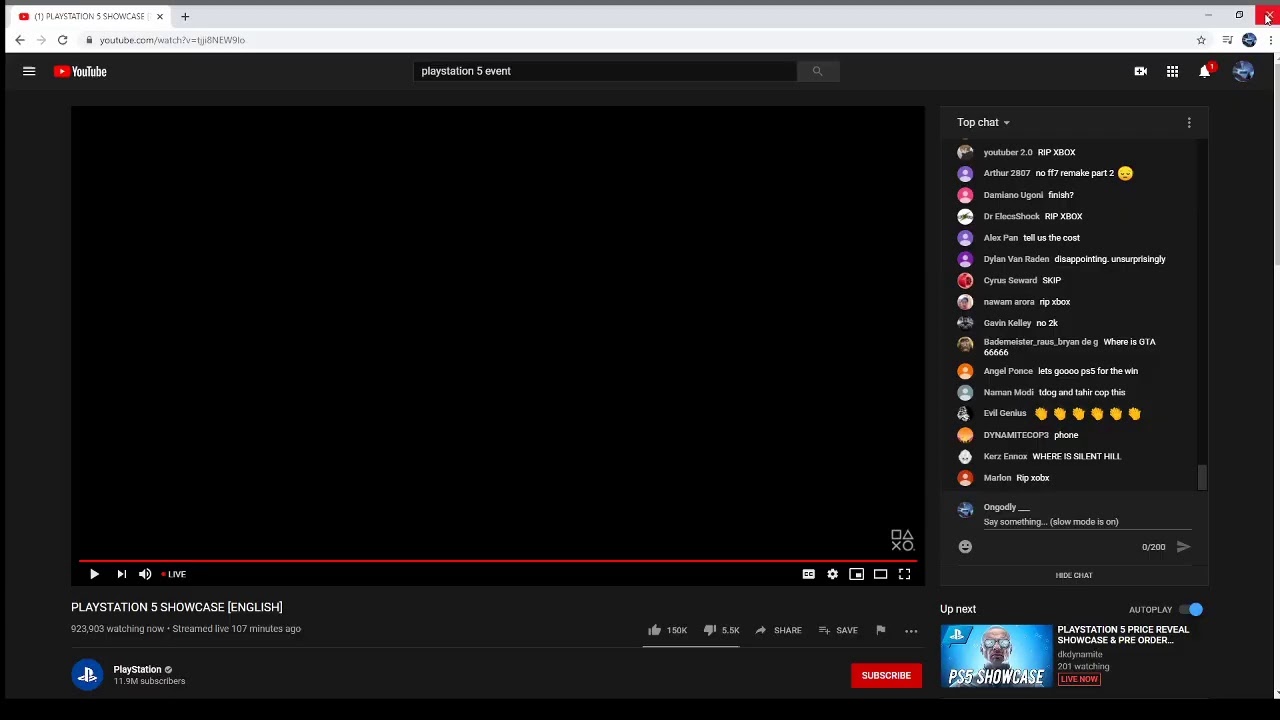Expand the Top chat dropdown

(983, 122)
